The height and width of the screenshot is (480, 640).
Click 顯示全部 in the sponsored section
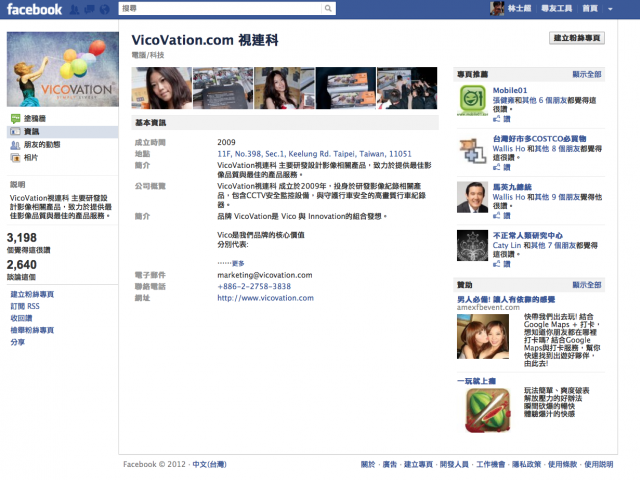tap(587, 285)
